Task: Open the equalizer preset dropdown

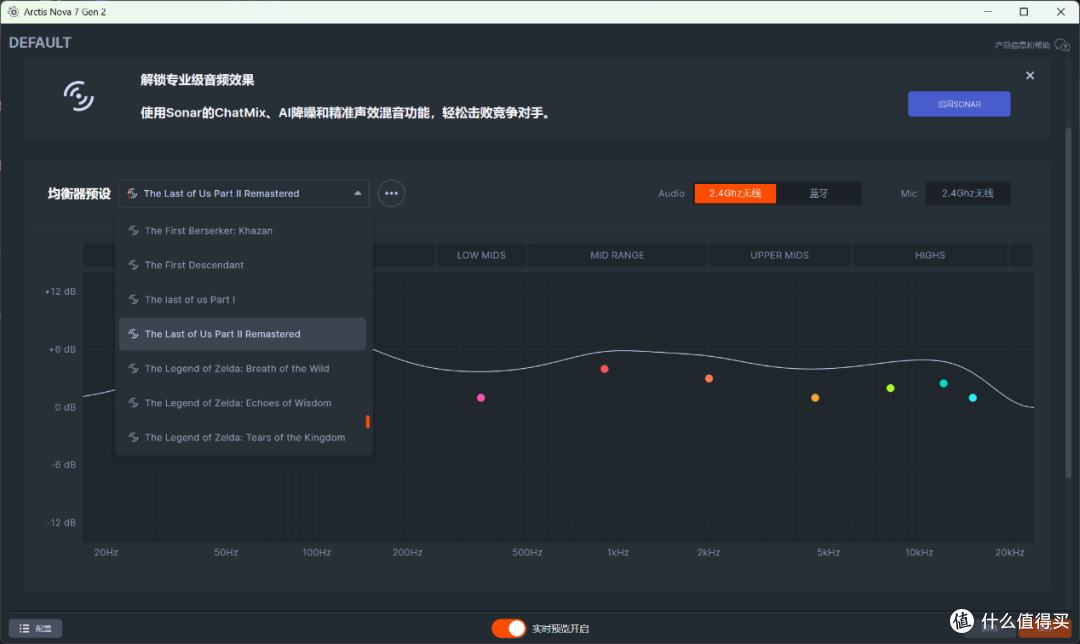Action: [244, 194]
